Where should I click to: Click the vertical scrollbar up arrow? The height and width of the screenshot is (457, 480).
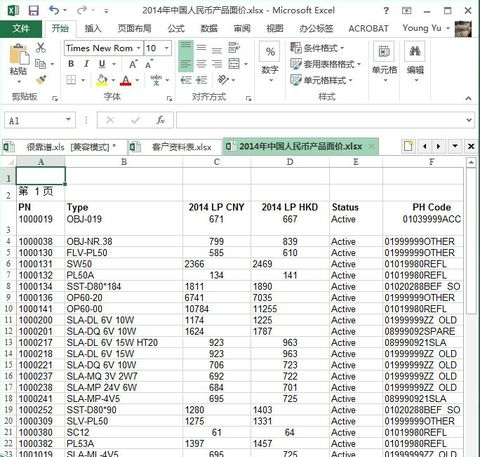click(471, 163)
